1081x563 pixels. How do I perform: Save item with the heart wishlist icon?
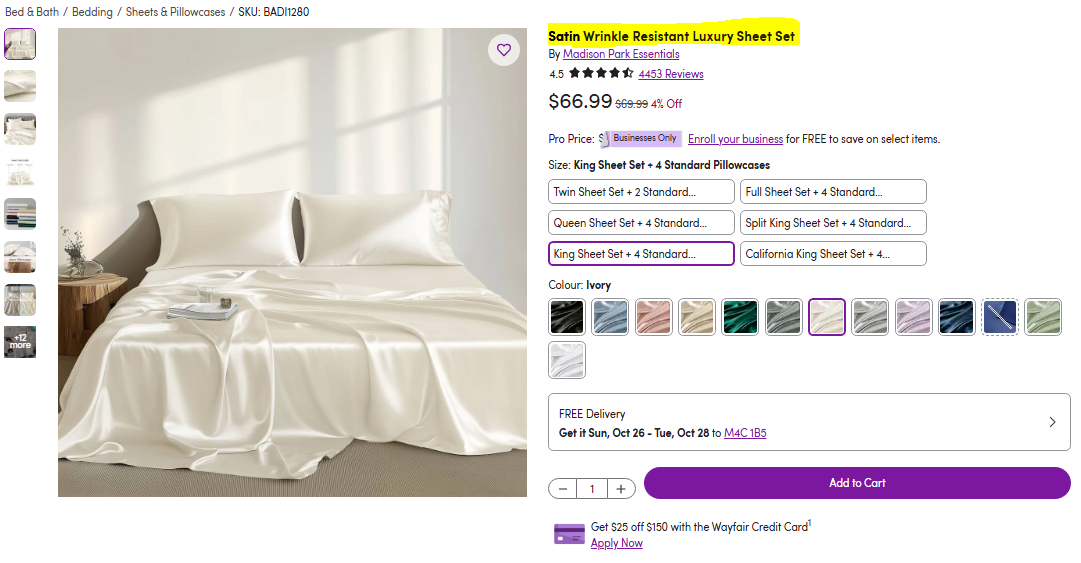[504, 50]
